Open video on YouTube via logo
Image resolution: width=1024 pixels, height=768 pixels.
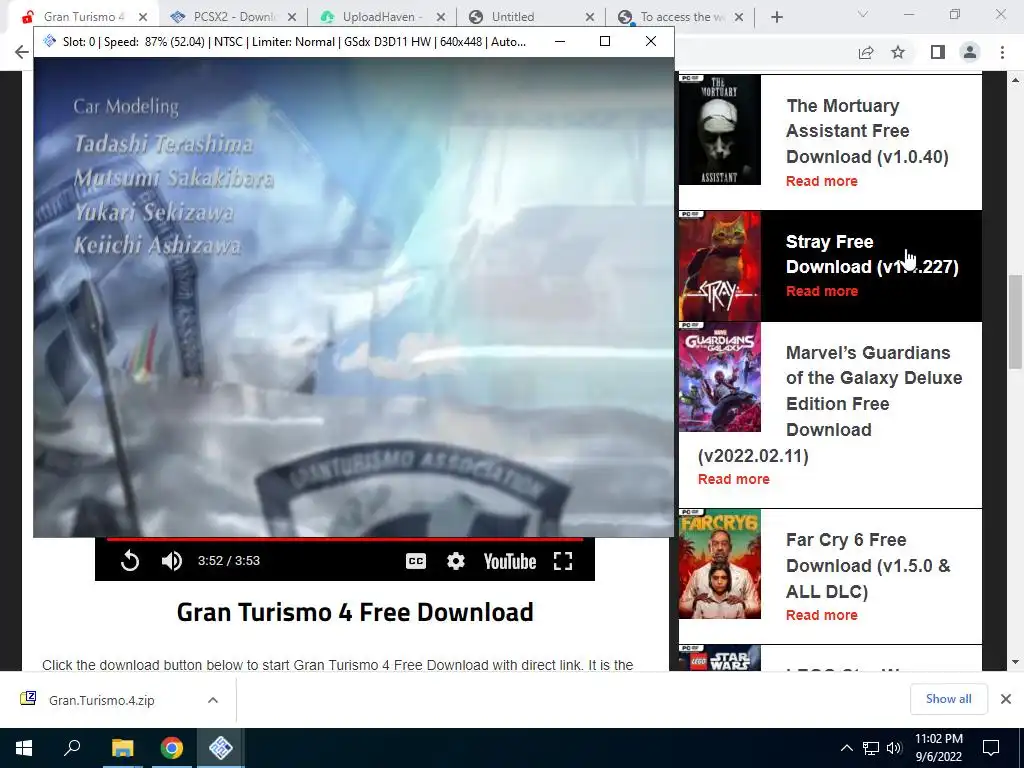click(509, 561)
